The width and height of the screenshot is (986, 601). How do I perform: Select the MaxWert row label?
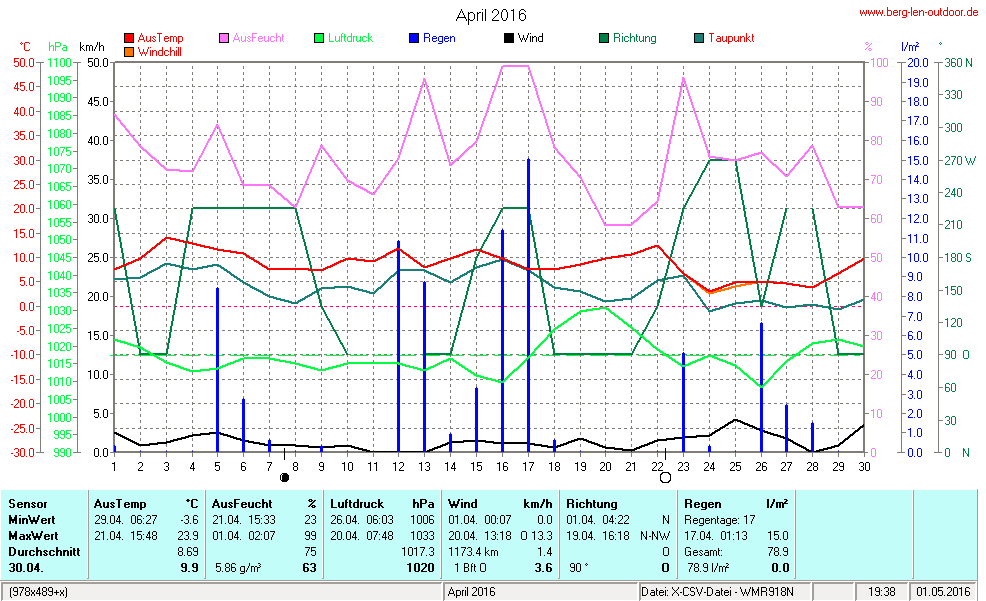coord(35,535)
